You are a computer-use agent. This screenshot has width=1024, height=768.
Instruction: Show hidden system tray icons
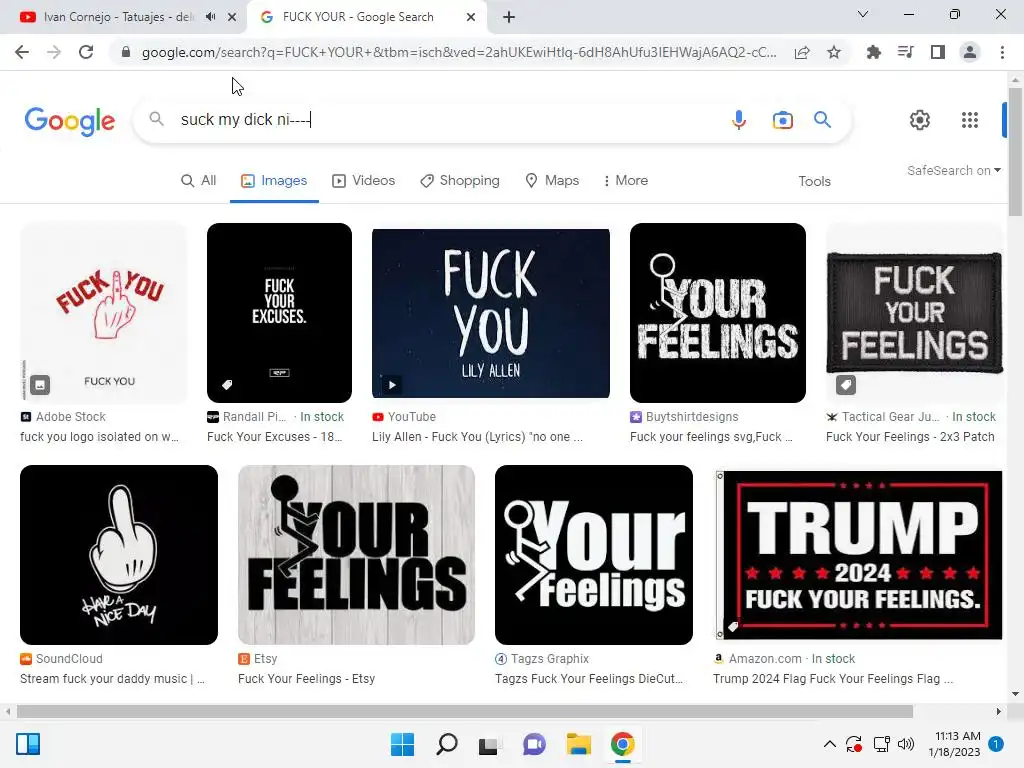(x=829, y=744)
